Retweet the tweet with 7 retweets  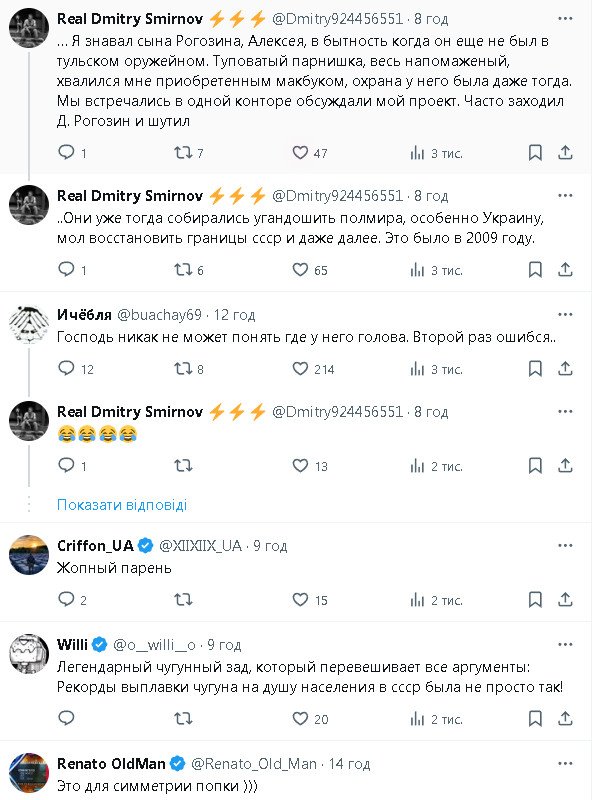click(183, 153)
